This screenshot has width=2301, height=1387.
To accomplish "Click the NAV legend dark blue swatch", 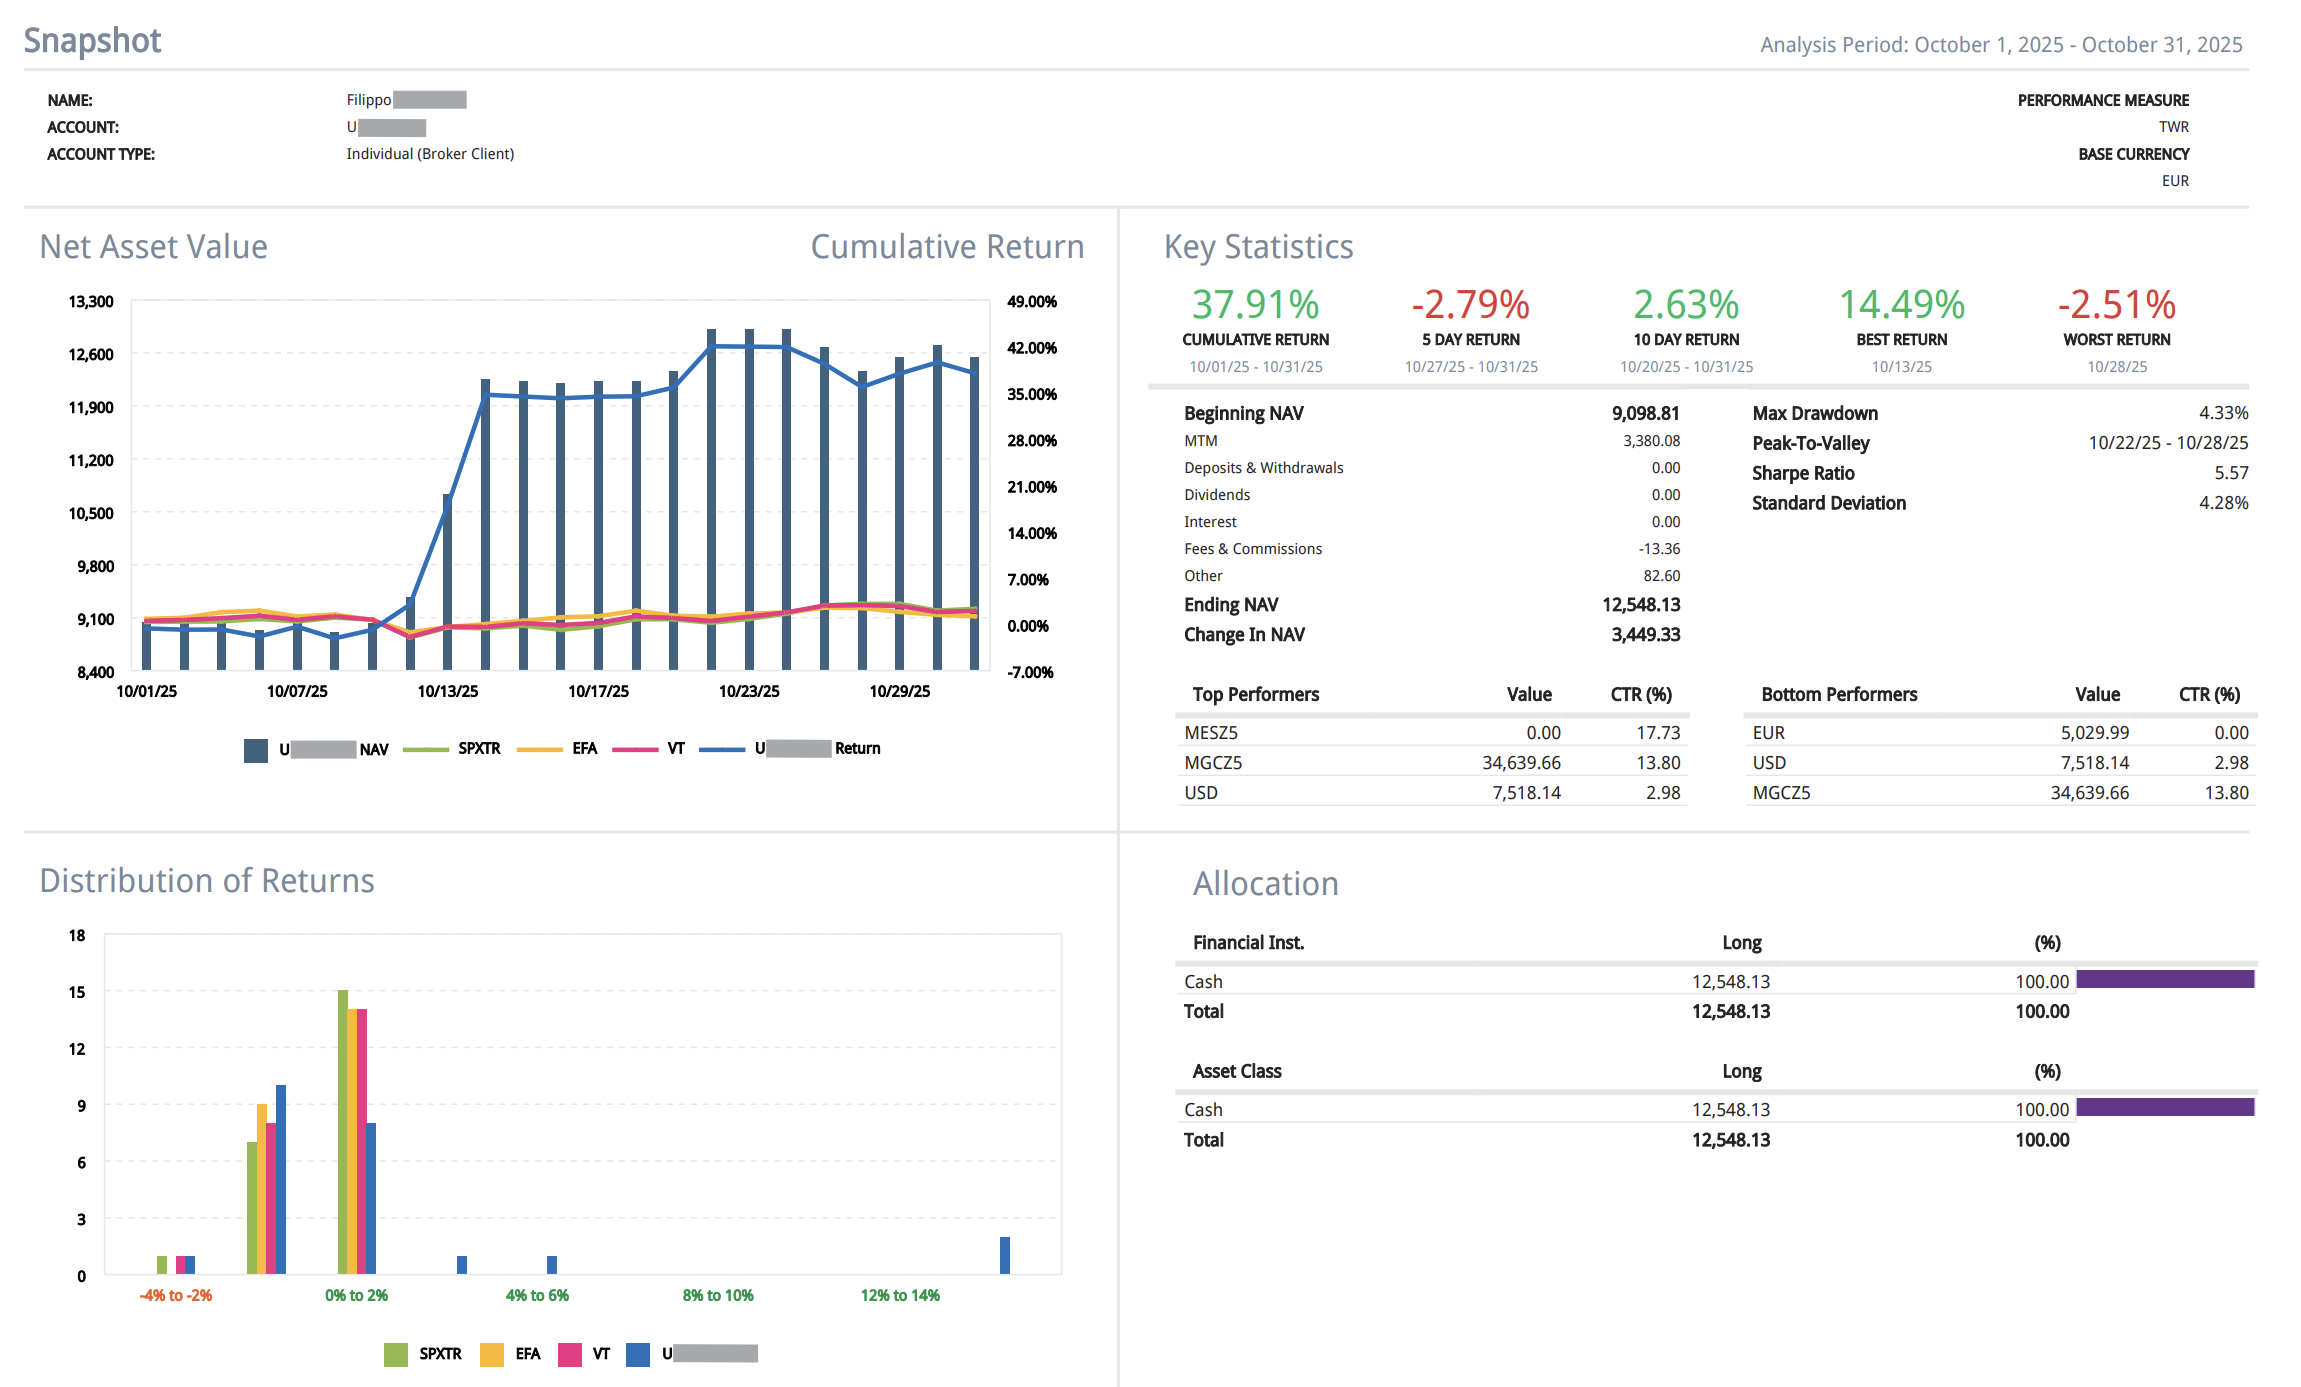I will pos(255,750).
